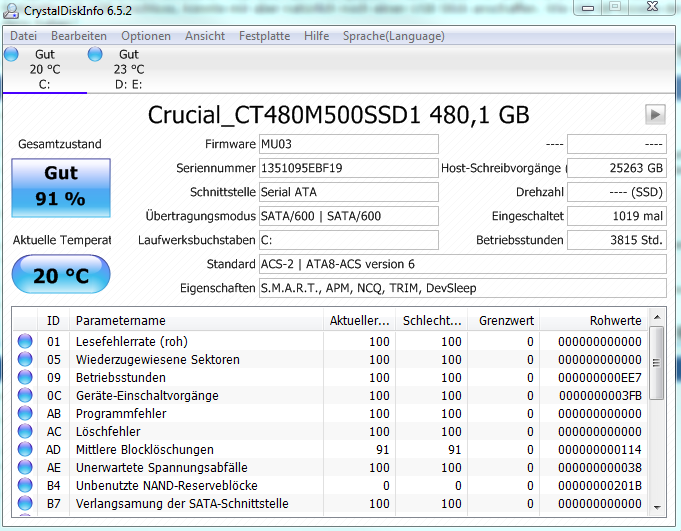Click the ID column header
The image size is (681, 531).
tap(53, 320)
